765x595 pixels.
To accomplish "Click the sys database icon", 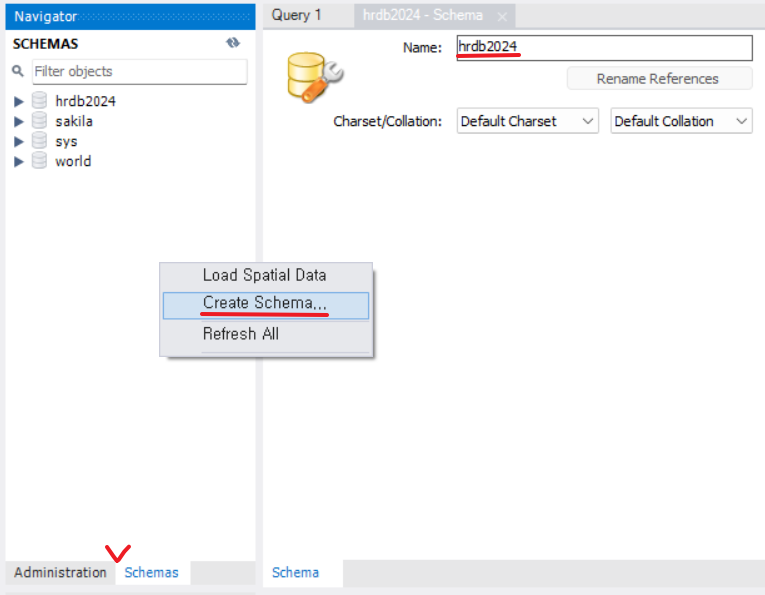I will tap(39, 140).
